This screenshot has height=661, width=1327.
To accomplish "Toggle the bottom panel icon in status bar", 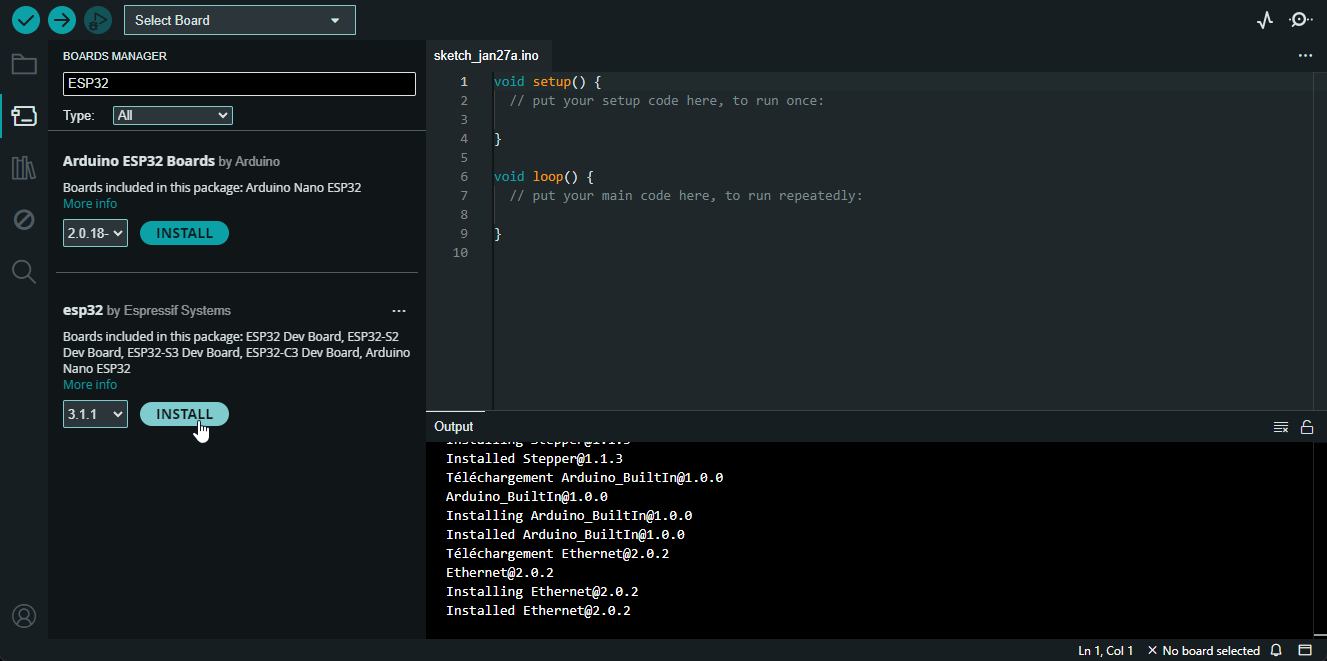I will tap(1305, 650).
